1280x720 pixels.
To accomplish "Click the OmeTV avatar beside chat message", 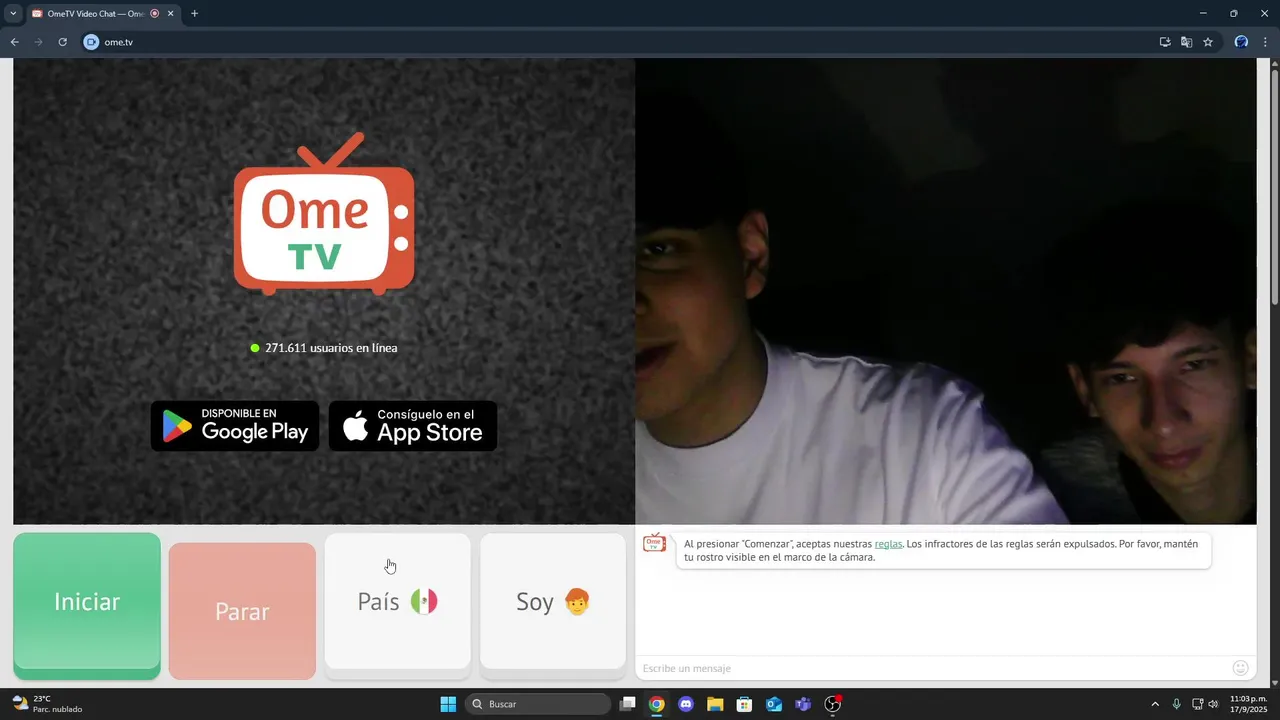I will click(654, 543).
